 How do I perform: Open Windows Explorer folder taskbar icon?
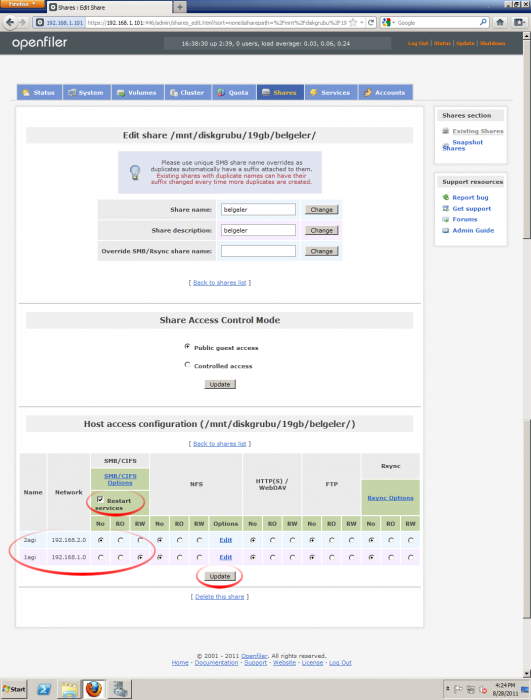(69, 689)
